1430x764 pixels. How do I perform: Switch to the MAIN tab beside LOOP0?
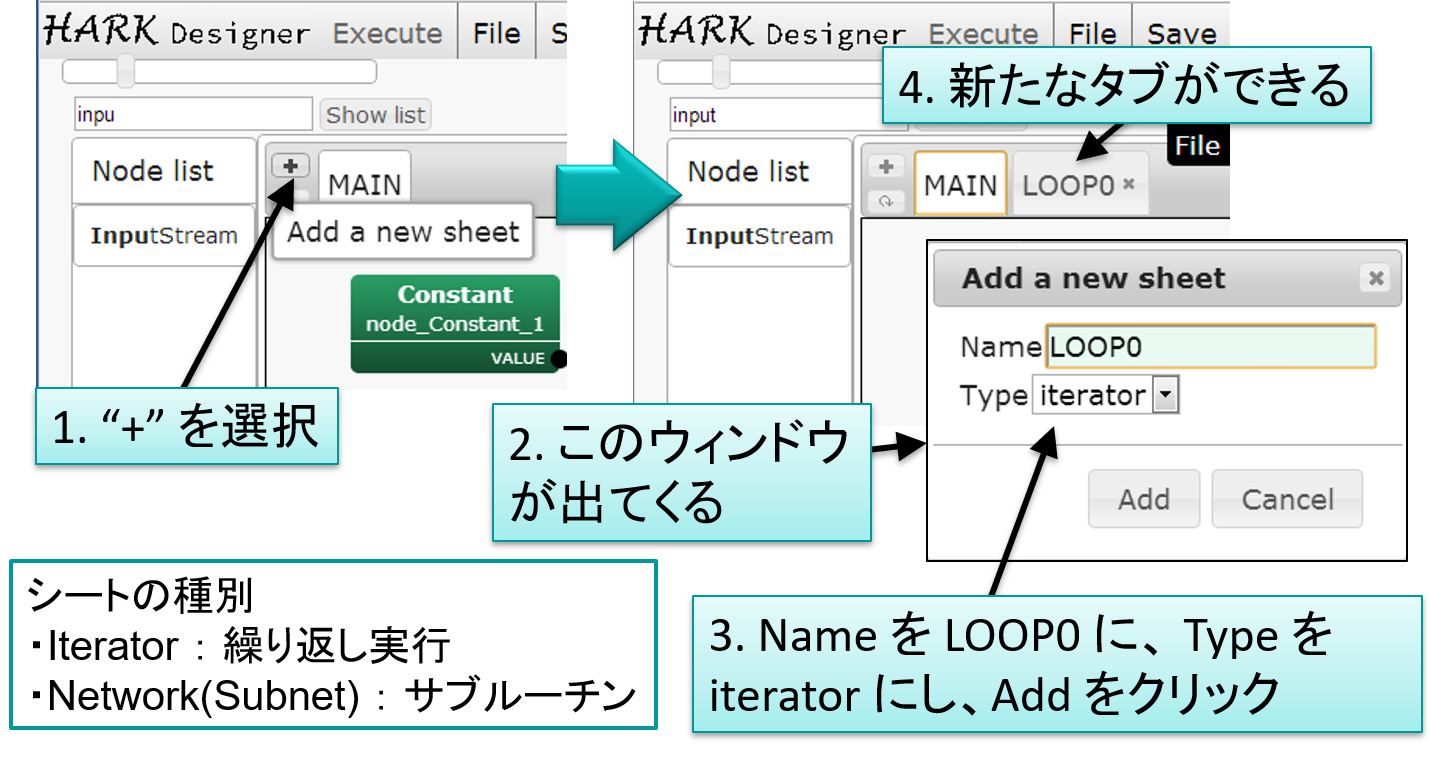(960, 185)
